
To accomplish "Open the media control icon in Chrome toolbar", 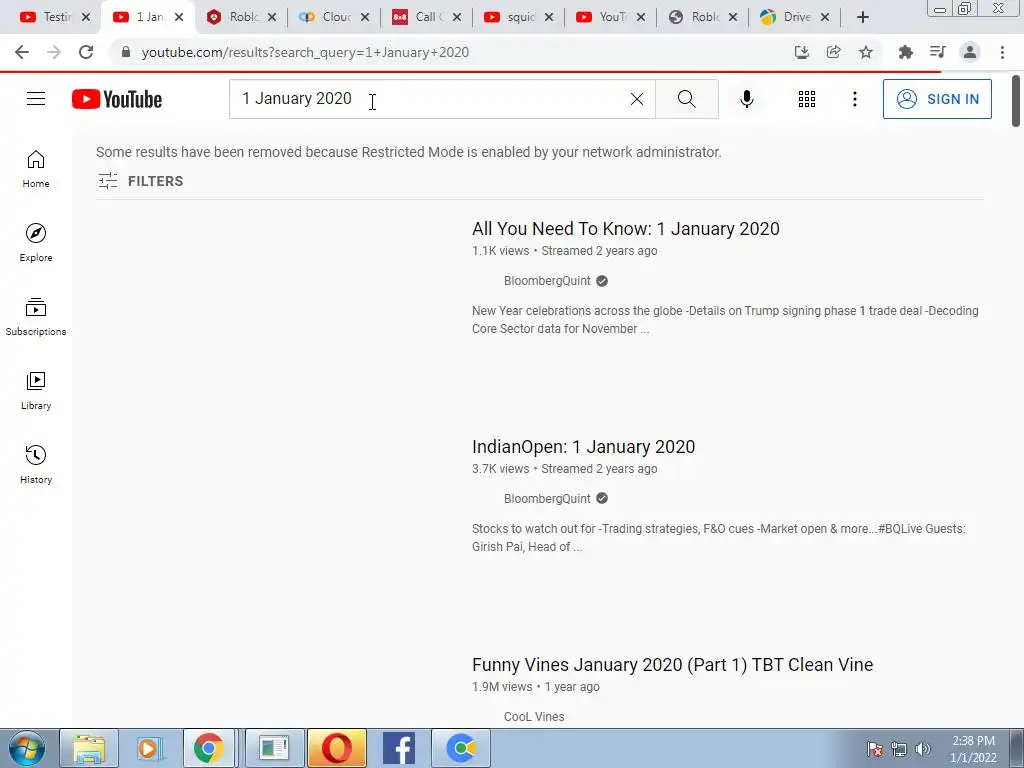I will (937, 52).
